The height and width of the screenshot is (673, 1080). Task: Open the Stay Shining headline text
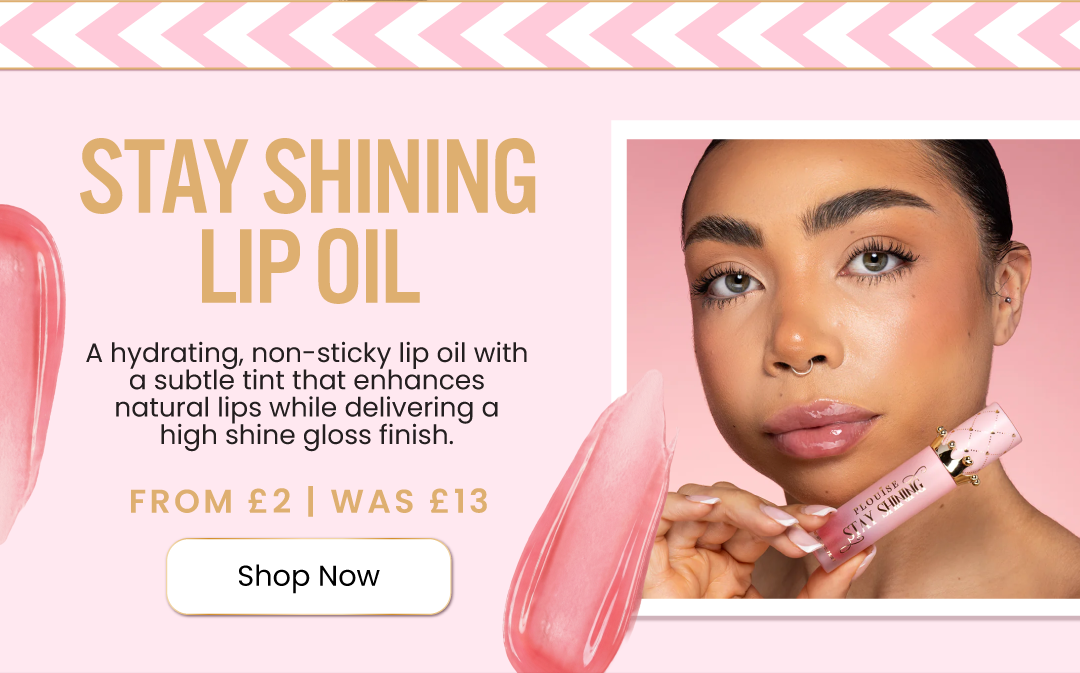[x=308, y=177]
